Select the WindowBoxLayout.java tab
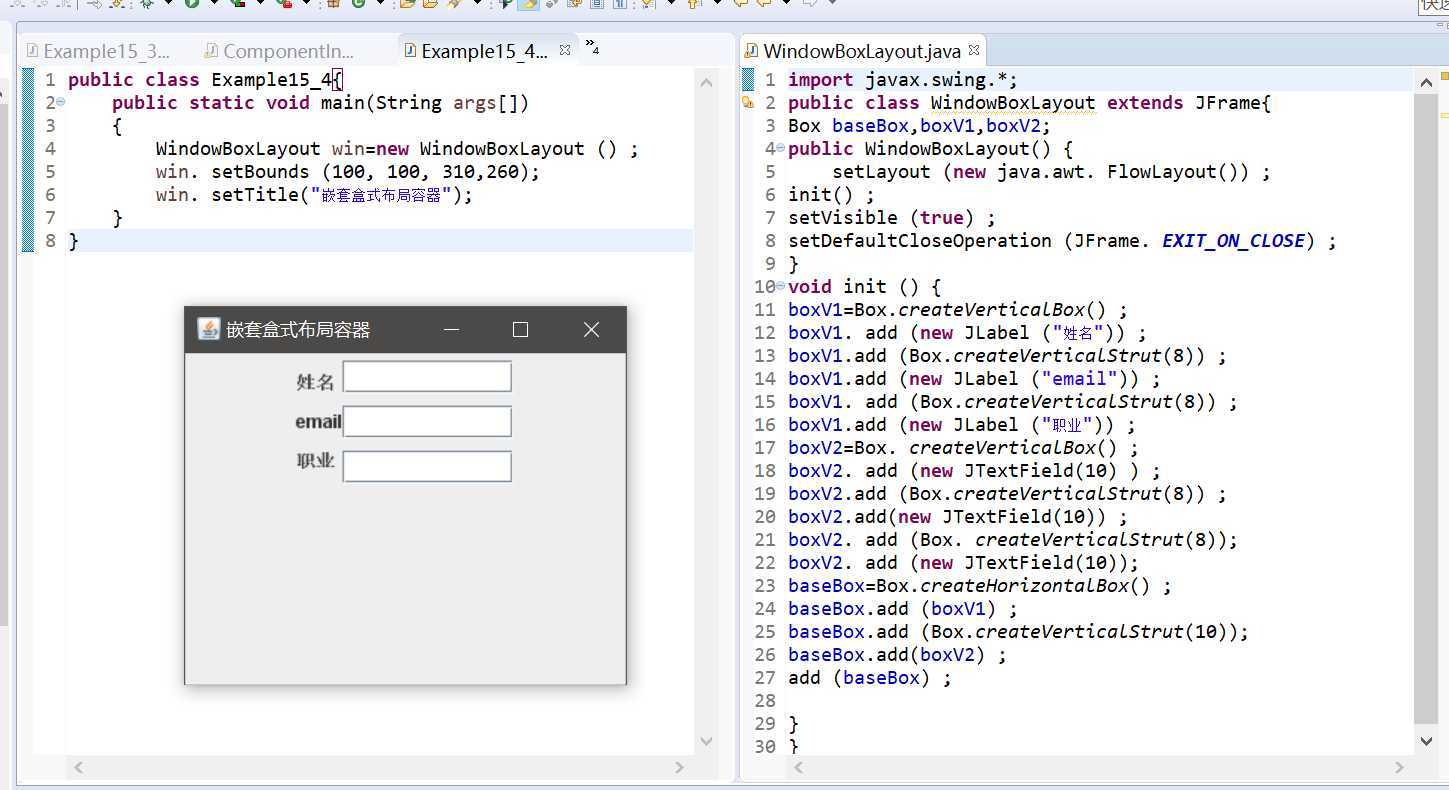The height and width of the screenshot is (790, 1449). (x=860, y=51)
